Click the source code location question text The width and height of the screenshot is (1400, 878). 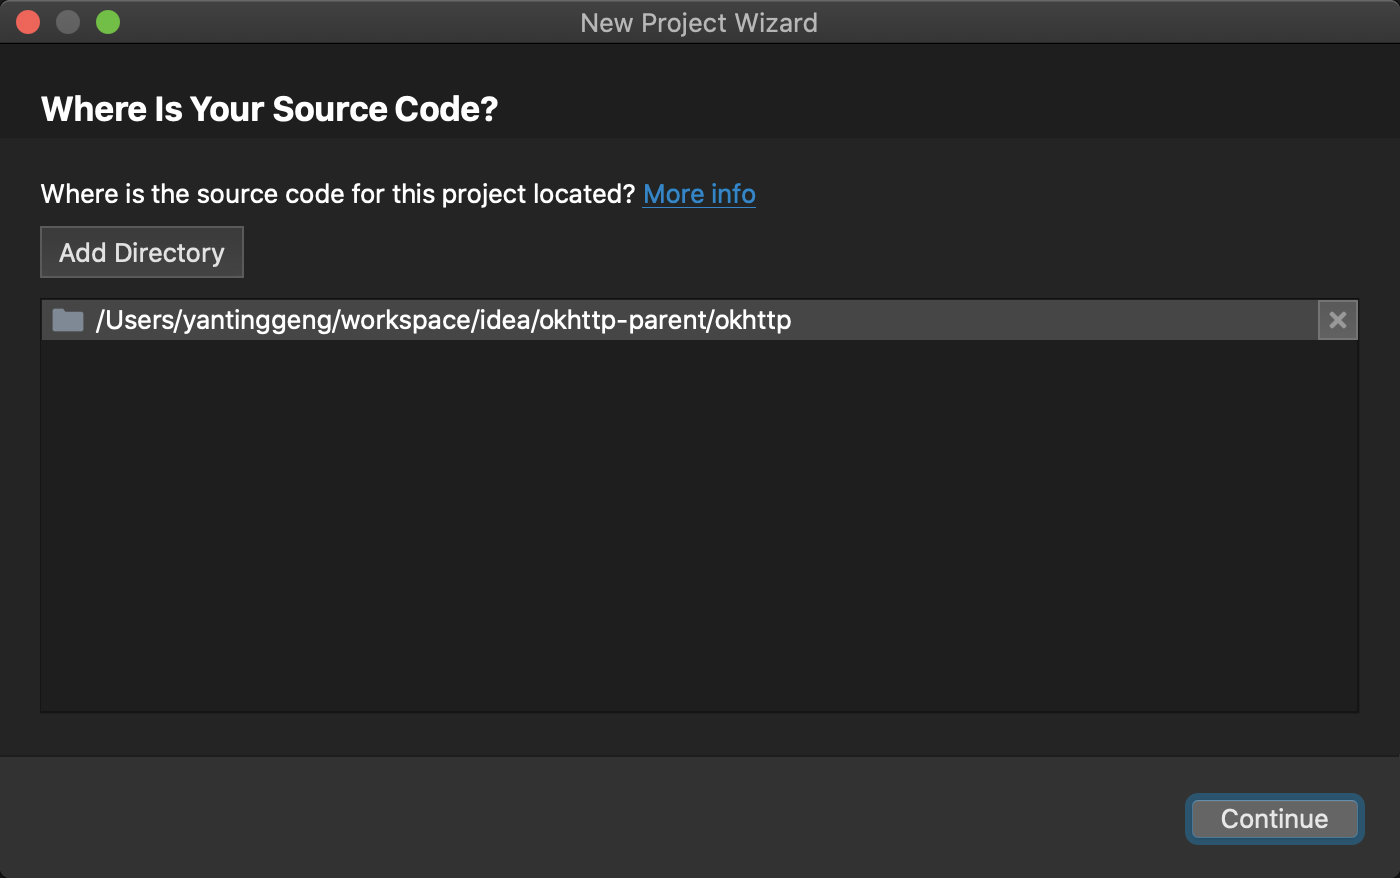point(337,194)
